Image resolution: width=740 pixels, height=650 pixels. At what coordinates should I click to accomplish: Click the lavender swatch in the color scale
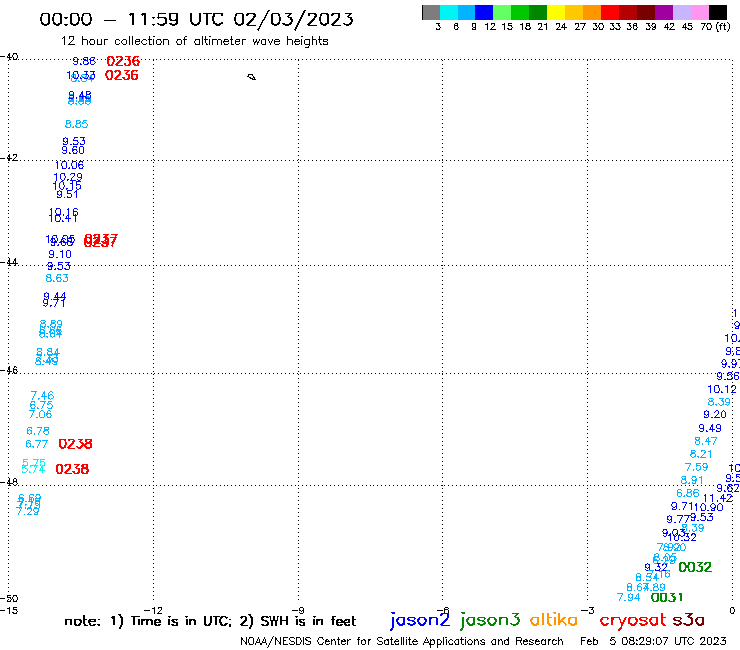[x=681, y=12]
